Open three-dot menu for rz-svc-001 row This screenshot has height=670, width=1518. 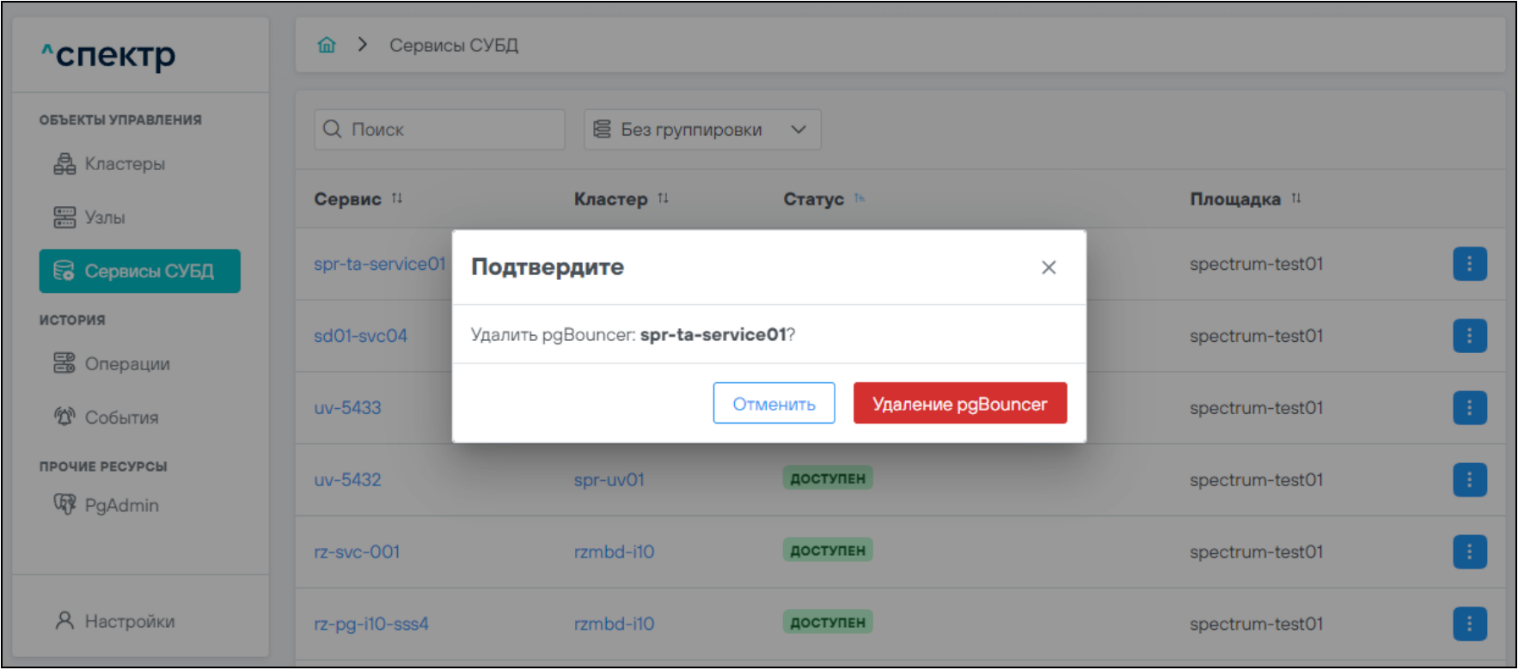pyautogui.click(x=1469, y=552)
